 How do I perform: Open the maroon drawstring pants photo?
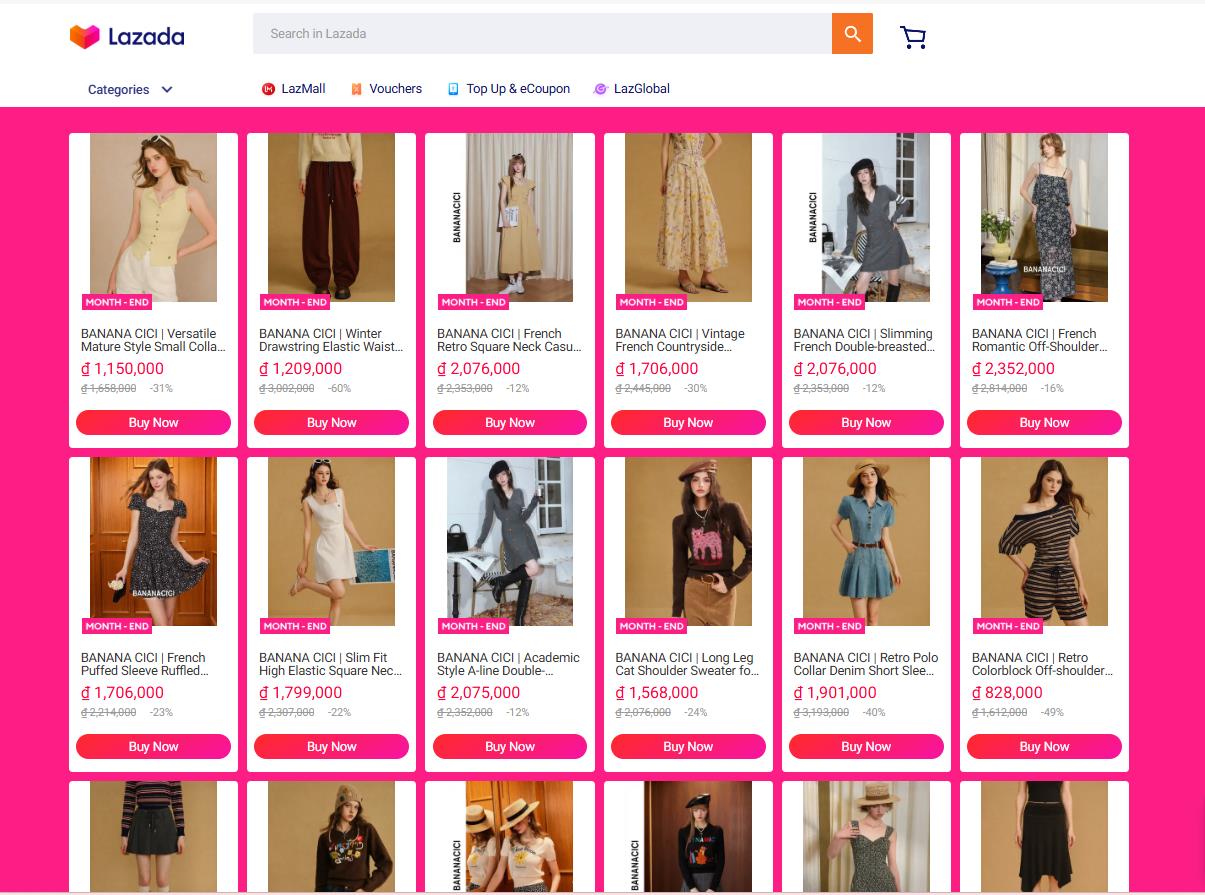(x=331, y=218)
